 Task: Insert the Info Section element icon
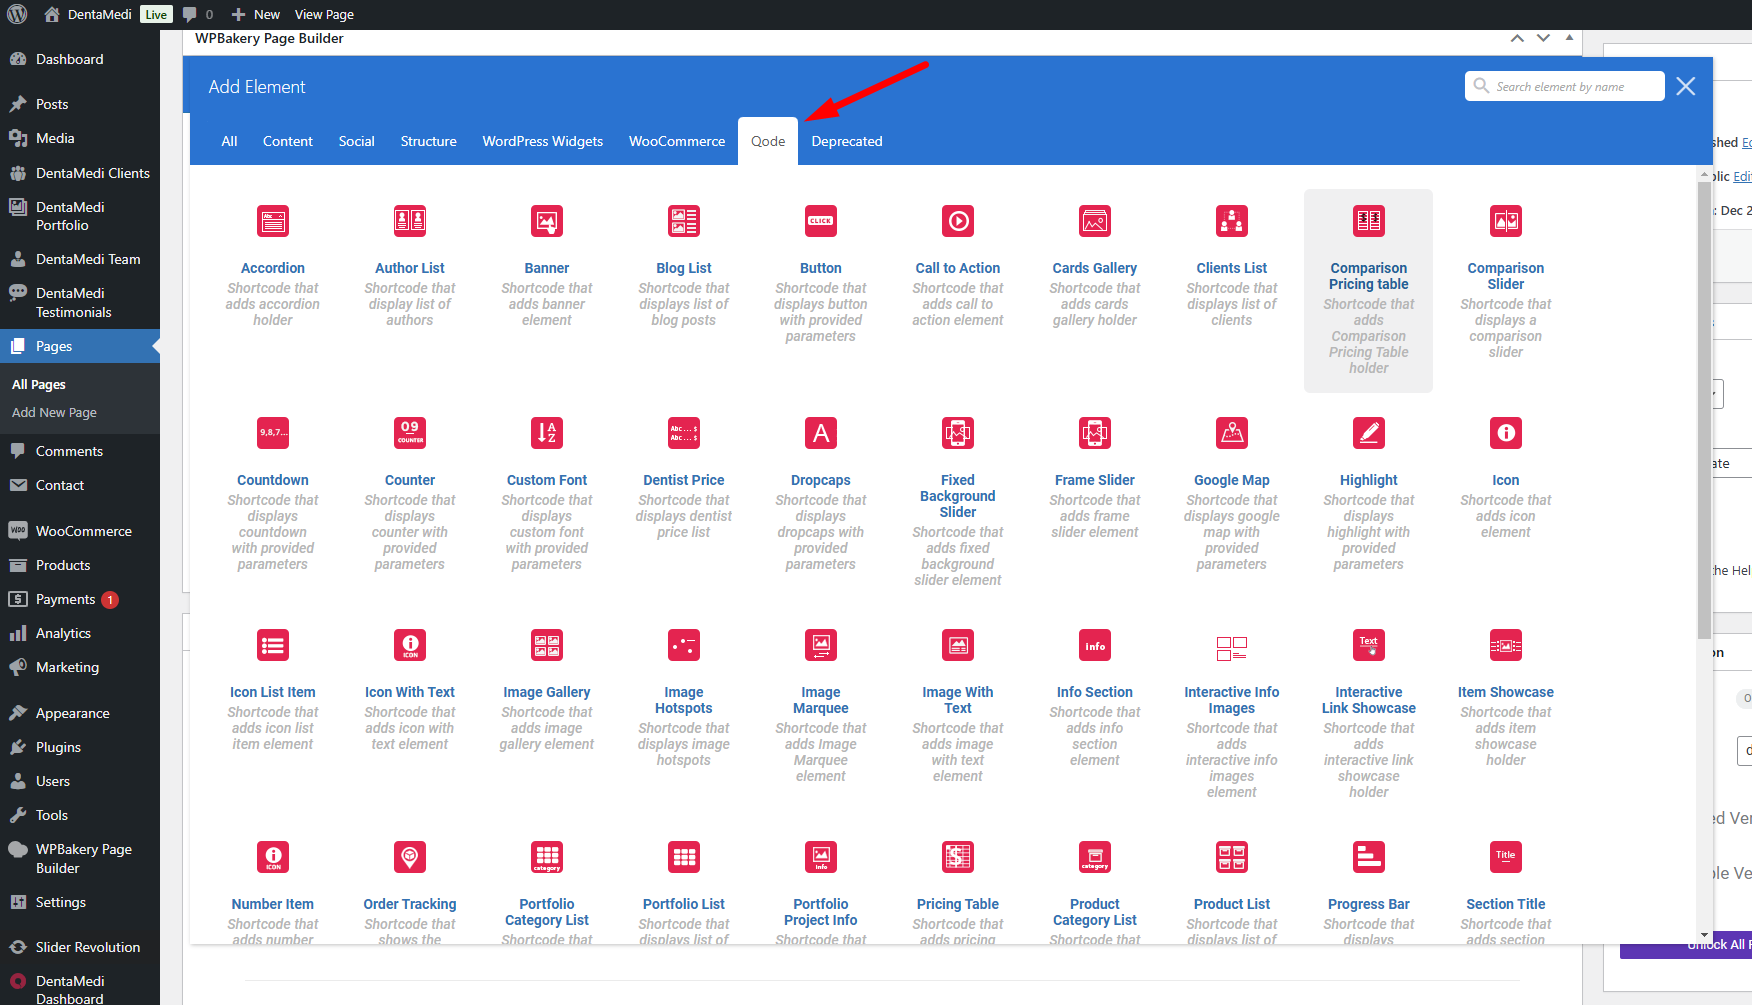click(x=1095, y=645)
